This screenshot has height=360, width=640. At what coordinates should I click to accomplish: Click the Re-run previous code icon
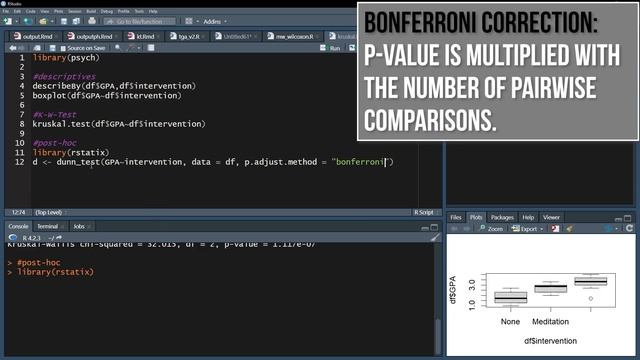[352, 48]
